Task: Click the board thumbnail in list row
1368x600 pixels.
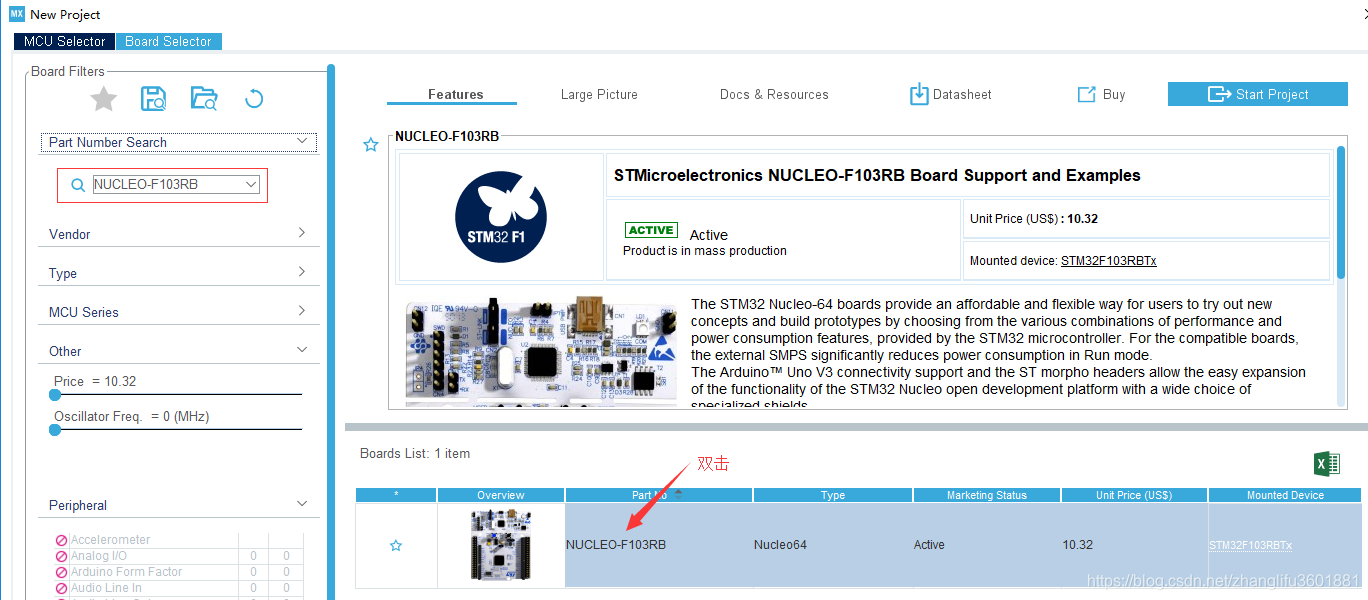Action: pos(500,545)
